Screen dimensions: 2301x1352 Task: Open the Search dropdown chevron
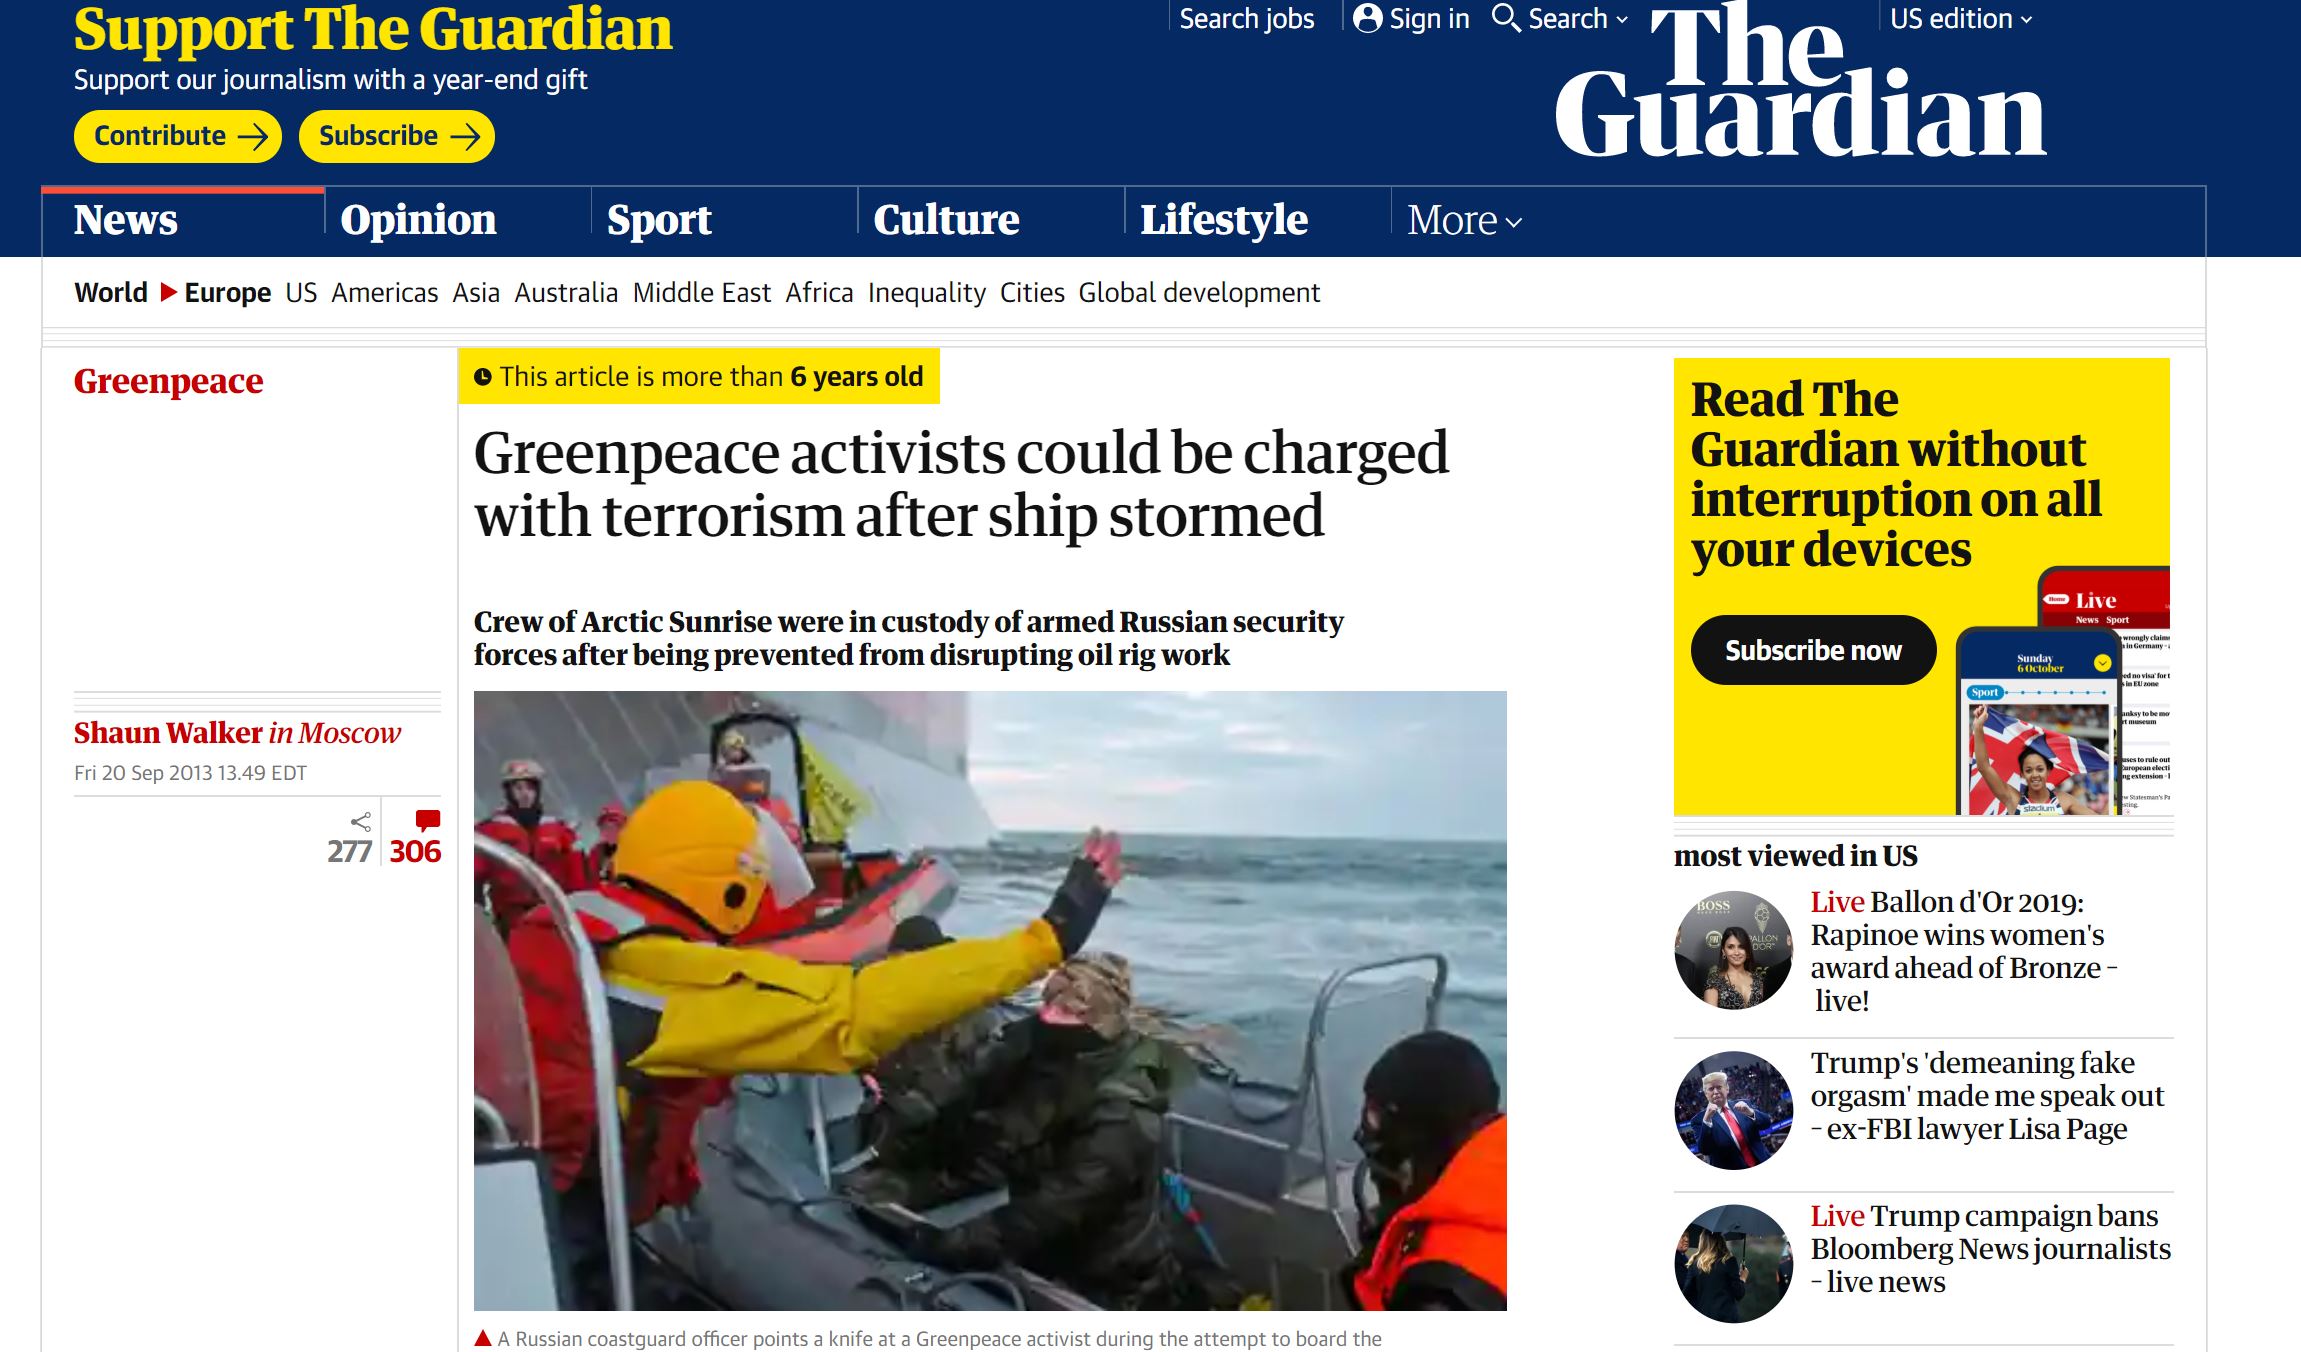pos(1622,20)
